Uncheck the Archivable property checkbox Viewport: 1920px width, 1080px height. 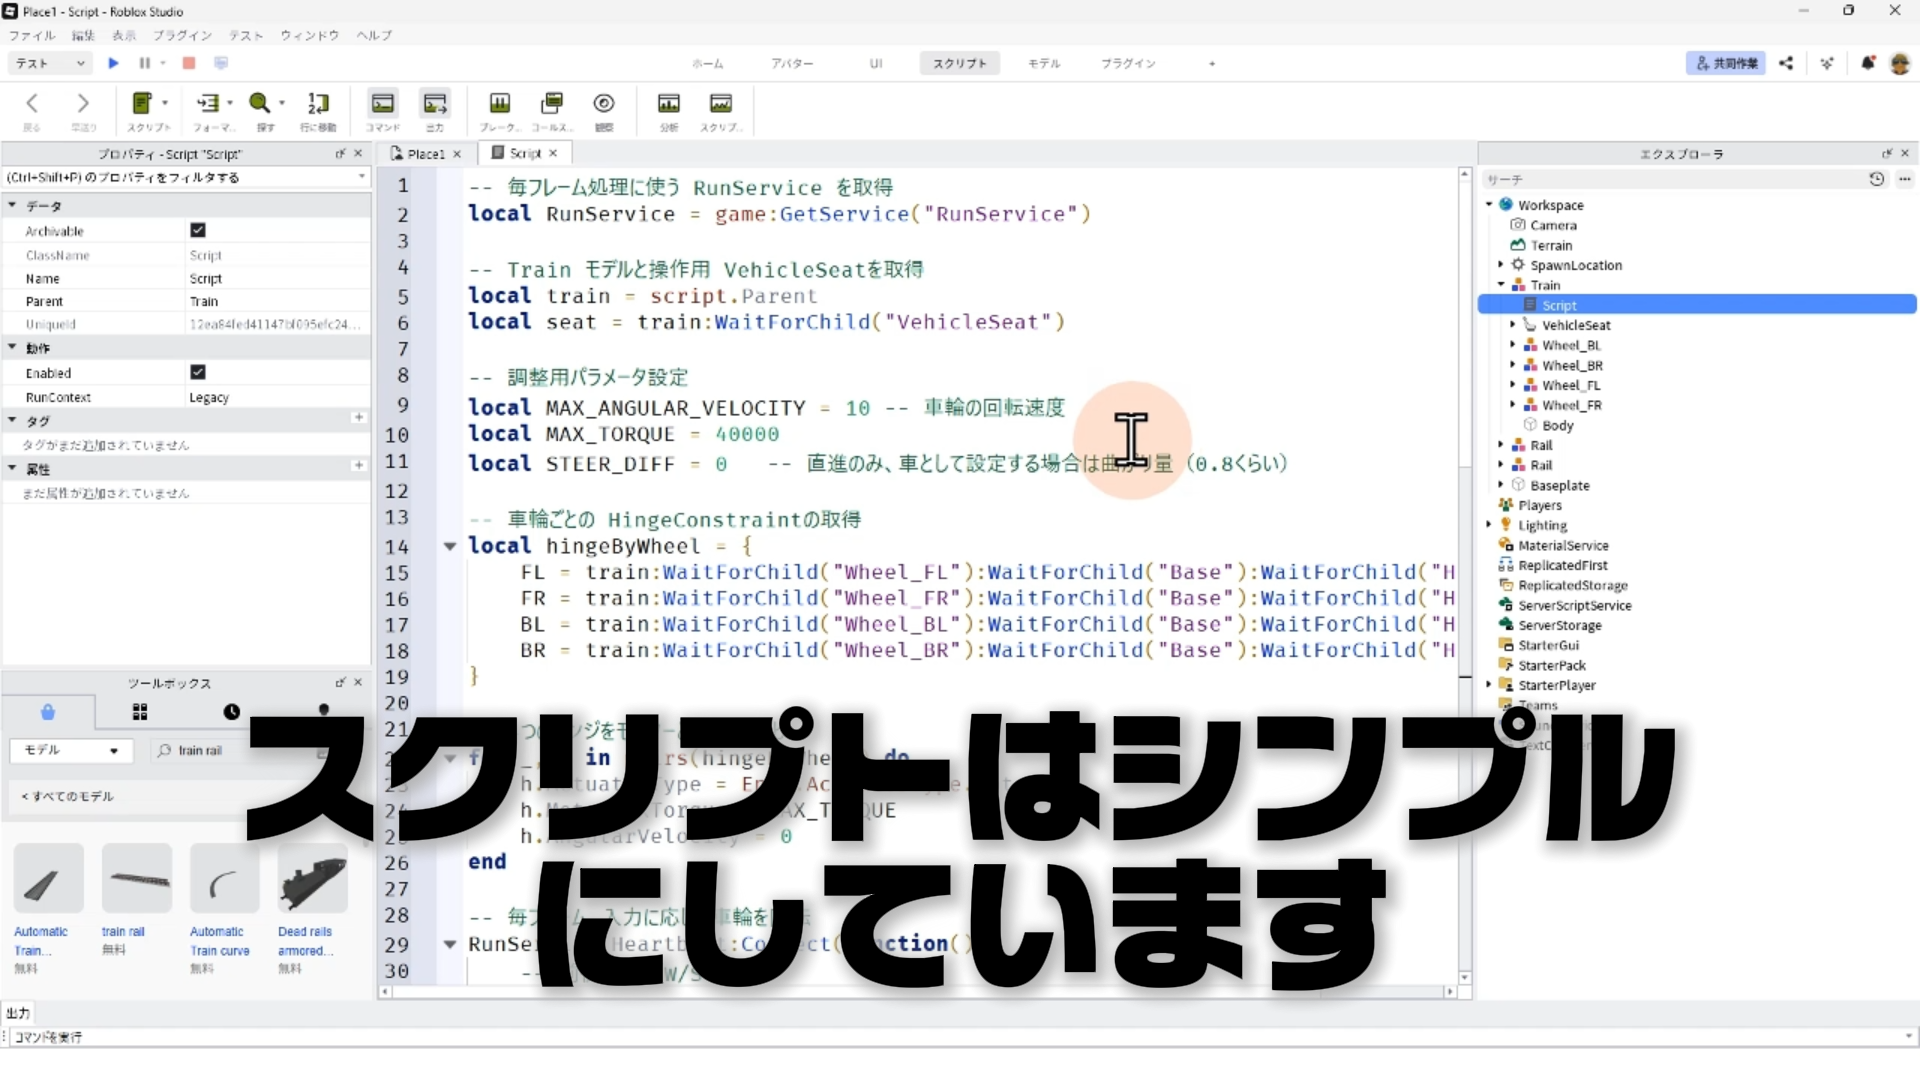198,230
